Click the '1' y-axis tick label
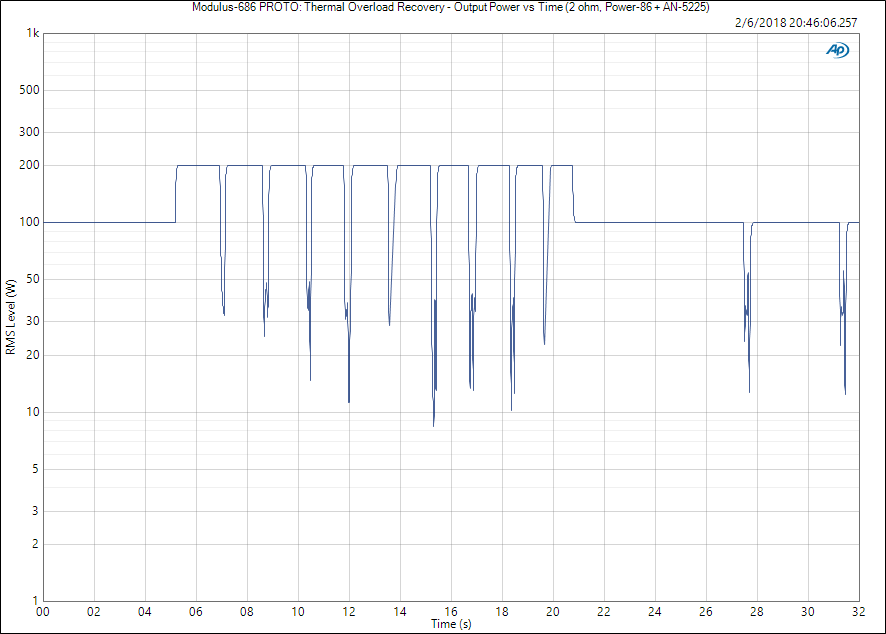This screenshot has height=634, width=886. pyautogui.click(x=36, y=601)
